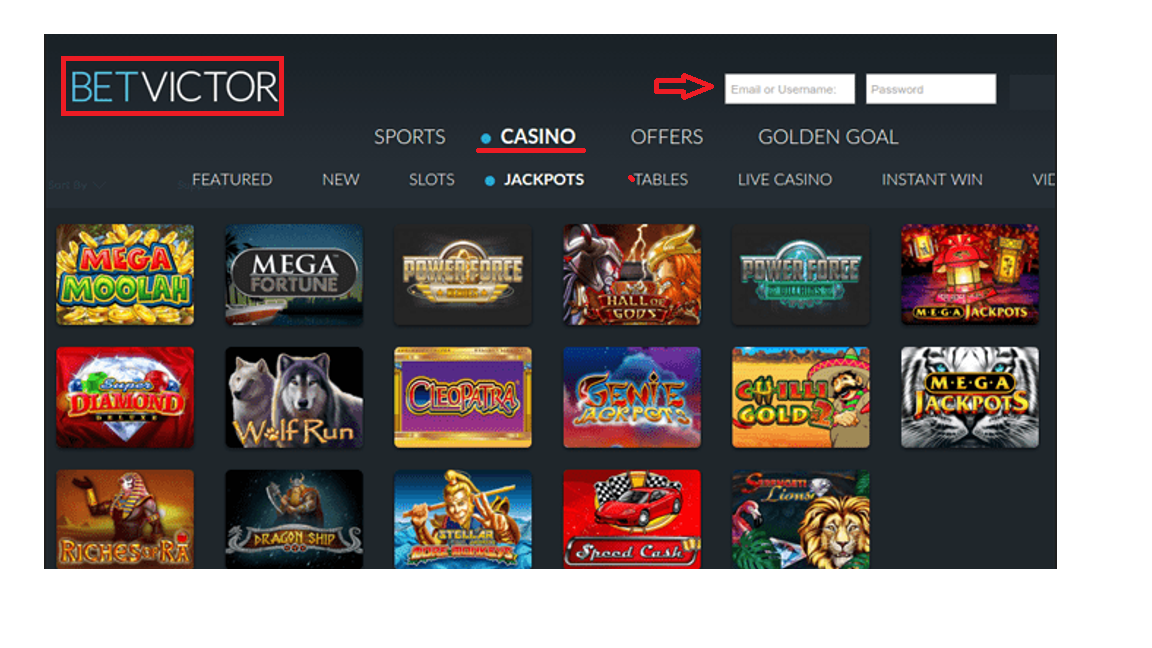The width and height of the screenshot is (1152, 648).
Task: Switch to the Live Casino tab
Action: pos(785,179)
